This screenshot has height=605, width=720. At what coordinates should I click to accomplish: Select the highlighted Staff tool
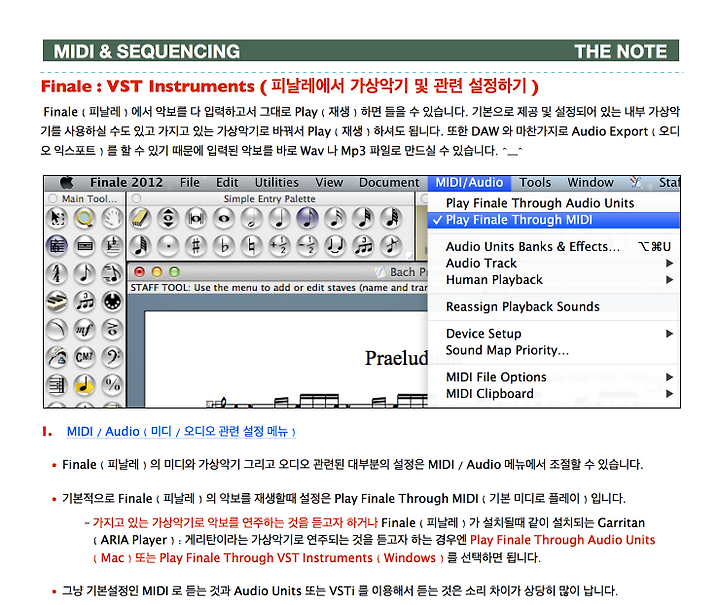[57, 246]
